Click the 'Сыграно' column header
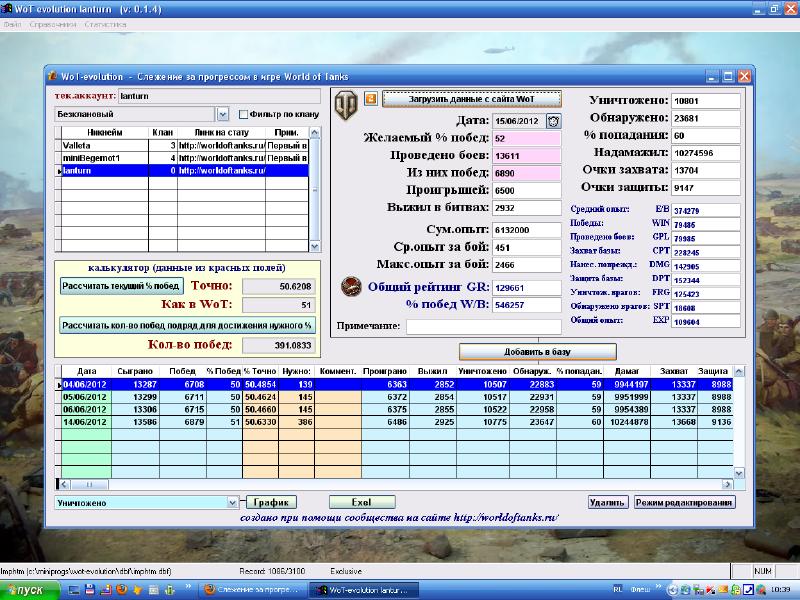Screen dimensions: 800x600 (x=135, y=371)
